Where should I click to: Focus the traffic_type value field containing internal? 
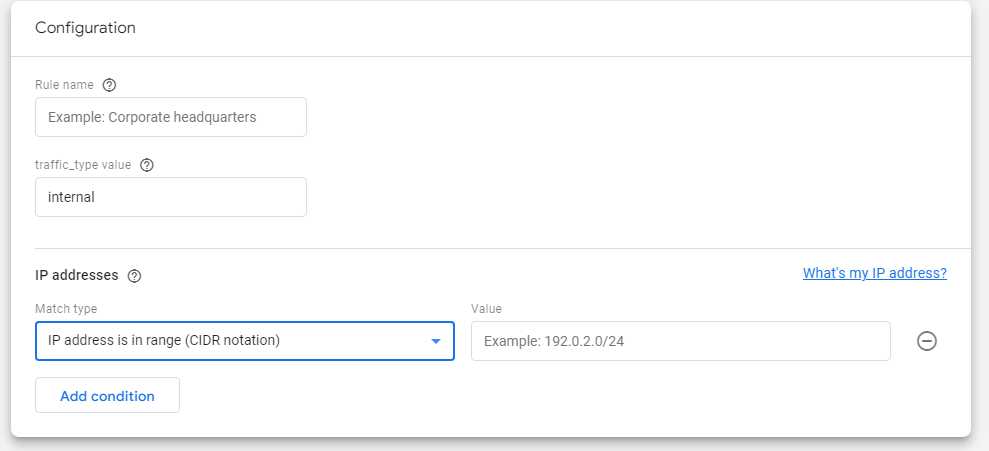[171, 197]
